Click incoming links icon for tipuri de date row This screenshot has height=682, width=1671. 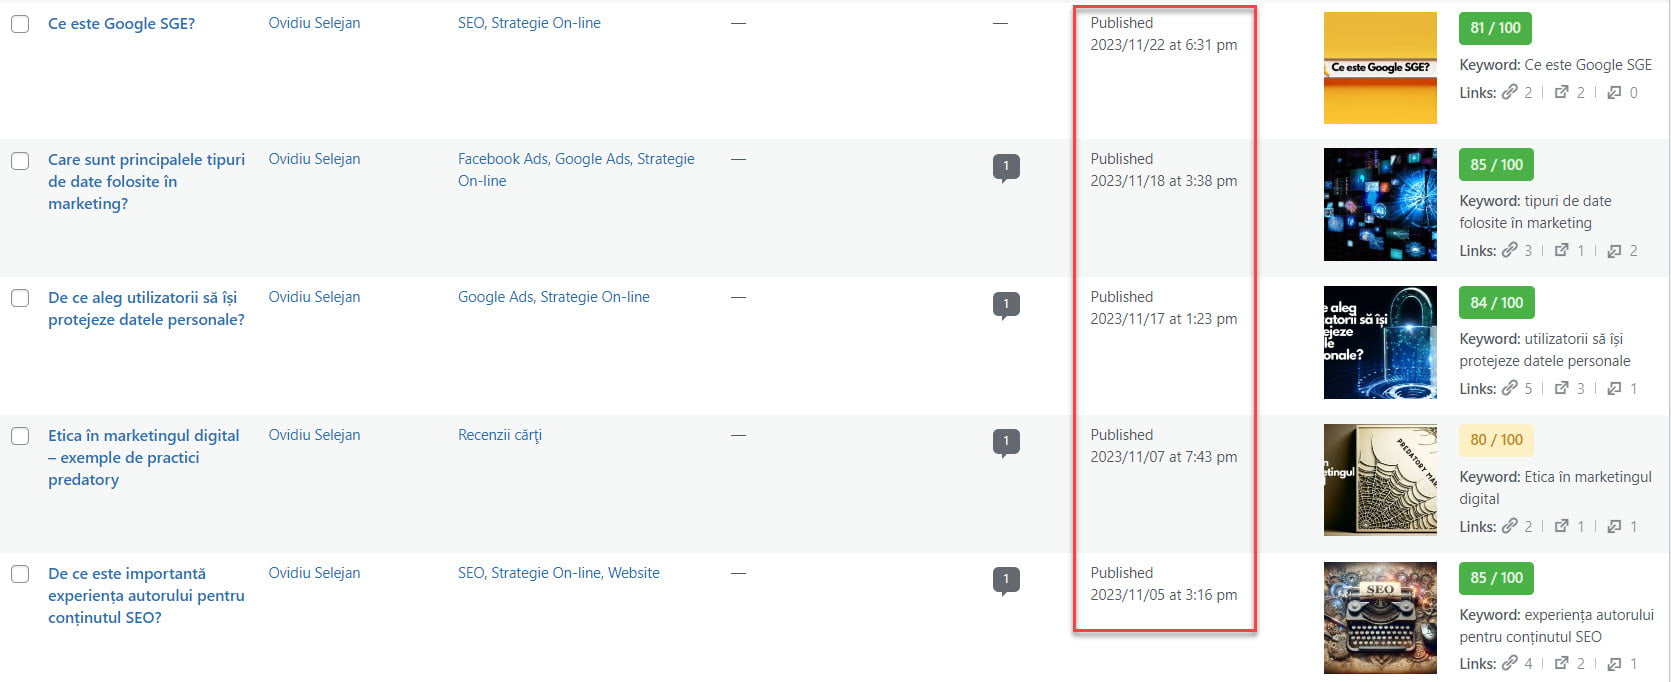point(1614,251)
